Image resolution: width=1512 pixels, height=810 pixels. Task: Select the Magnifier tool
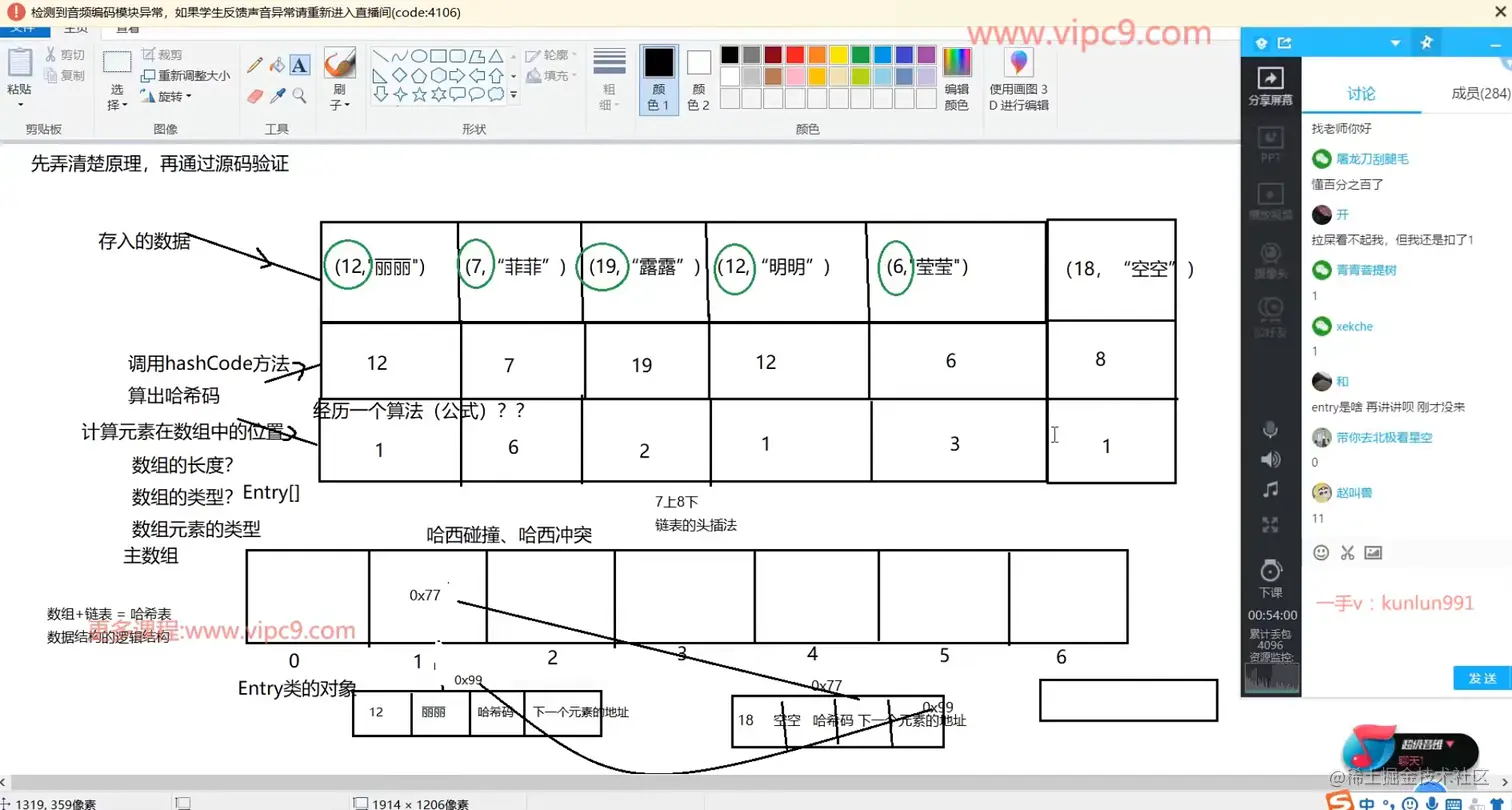tap(300, 96)
